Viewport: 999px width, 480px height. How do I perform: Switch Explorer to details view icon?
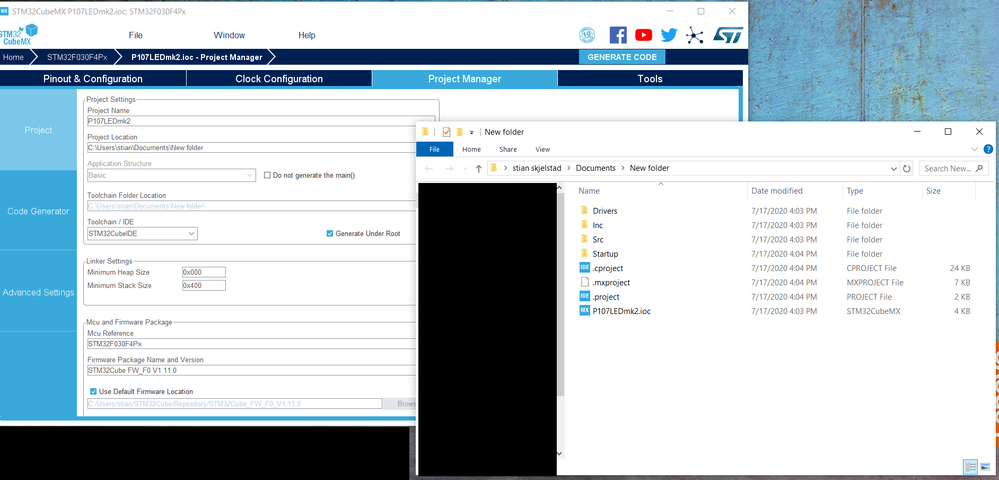click(971, 467)
